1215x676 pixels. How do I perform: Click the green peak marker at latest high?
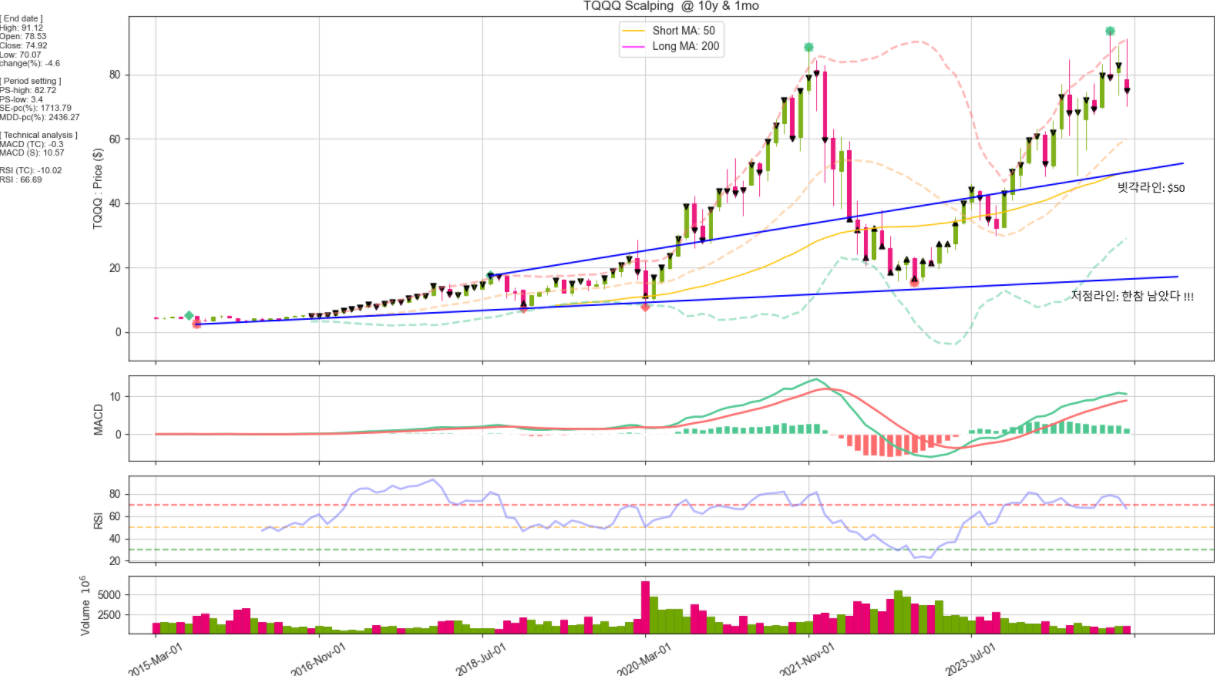tap(1110, 32)
